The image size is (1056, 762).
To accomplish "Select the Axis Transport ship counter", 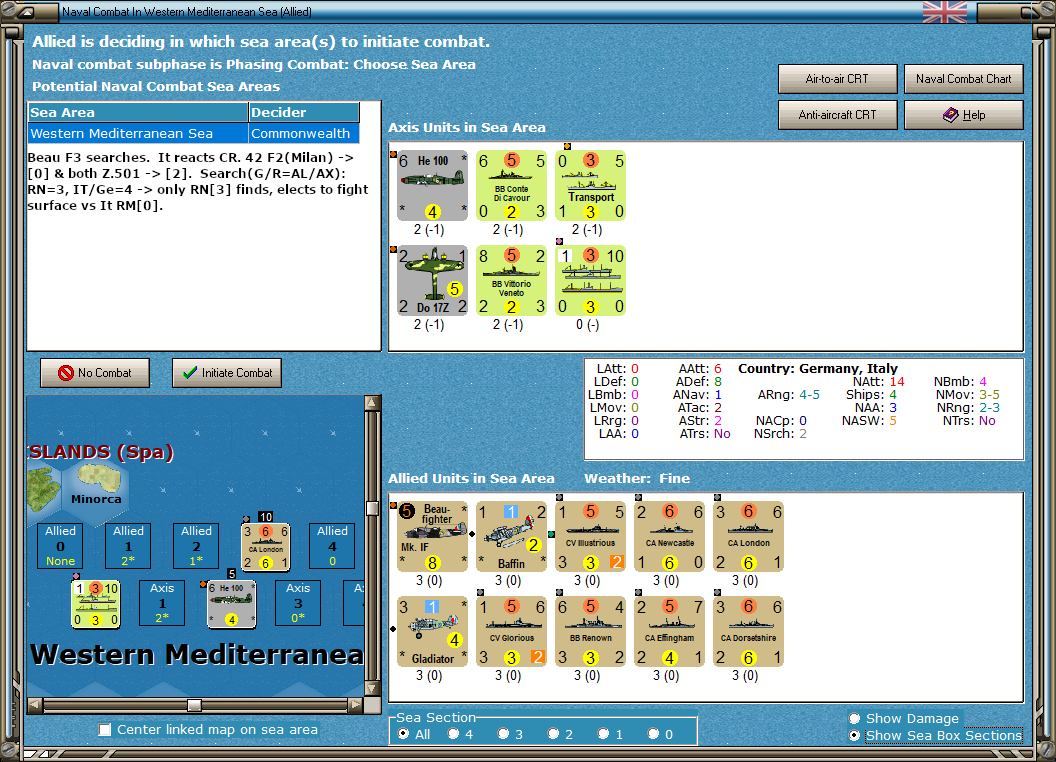I will click(591, 185).
